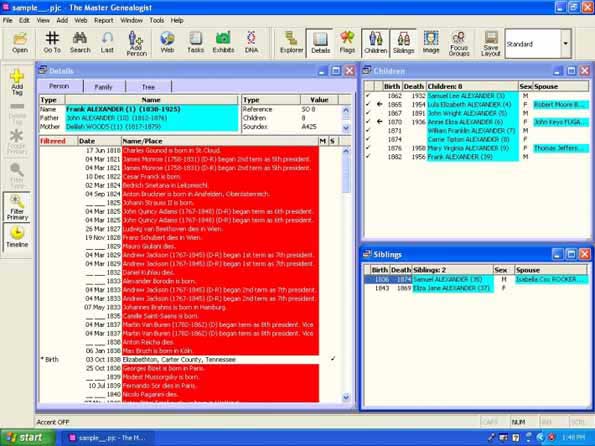
Task: Open the View menu
Action: tap(43, 20)
